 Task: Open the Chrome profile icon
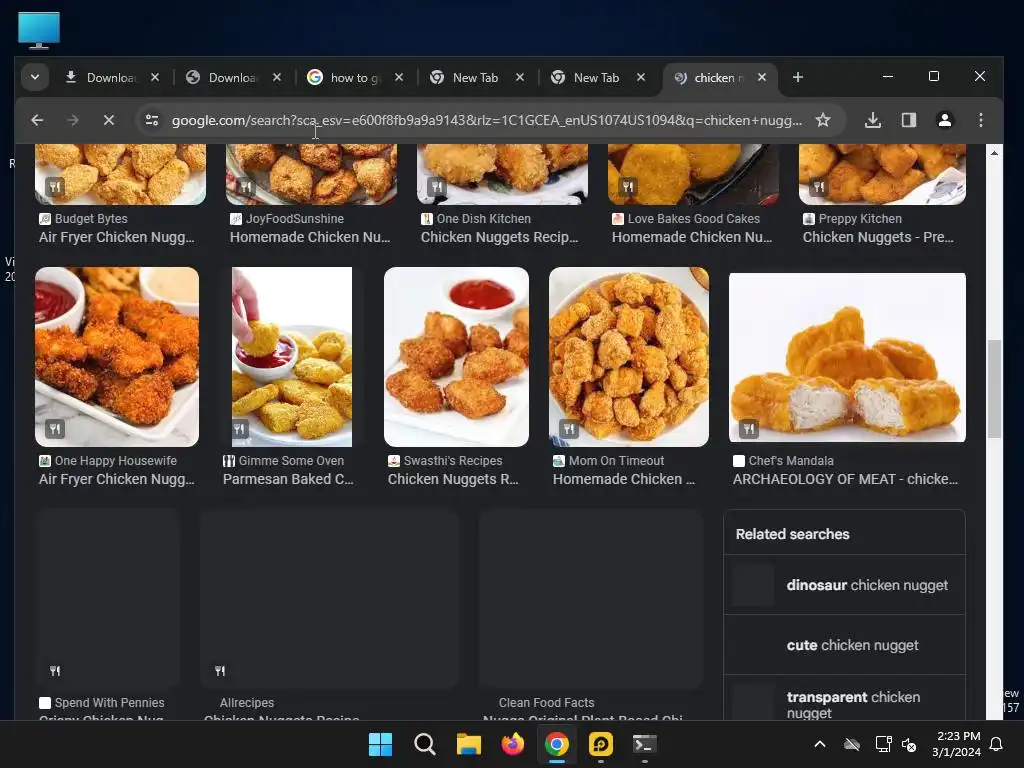pos(944,120)
